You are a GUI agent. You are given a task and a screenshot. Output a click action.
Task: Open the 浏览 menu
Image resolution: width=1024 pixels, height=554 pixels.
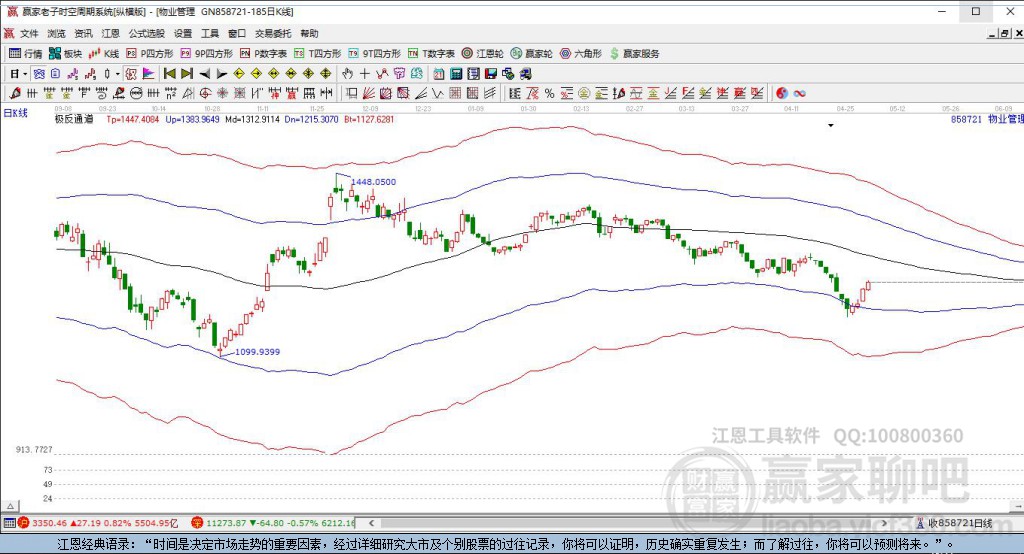56,33
